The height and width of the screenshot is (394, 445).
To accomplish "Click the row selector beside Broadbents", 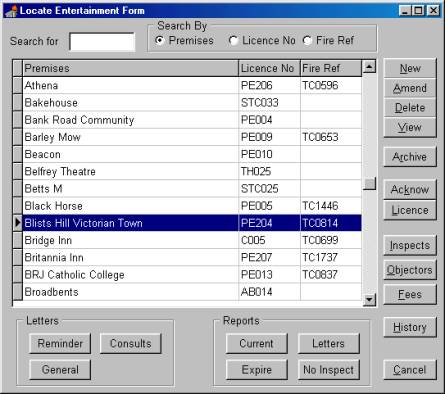I will click(17, 292).
